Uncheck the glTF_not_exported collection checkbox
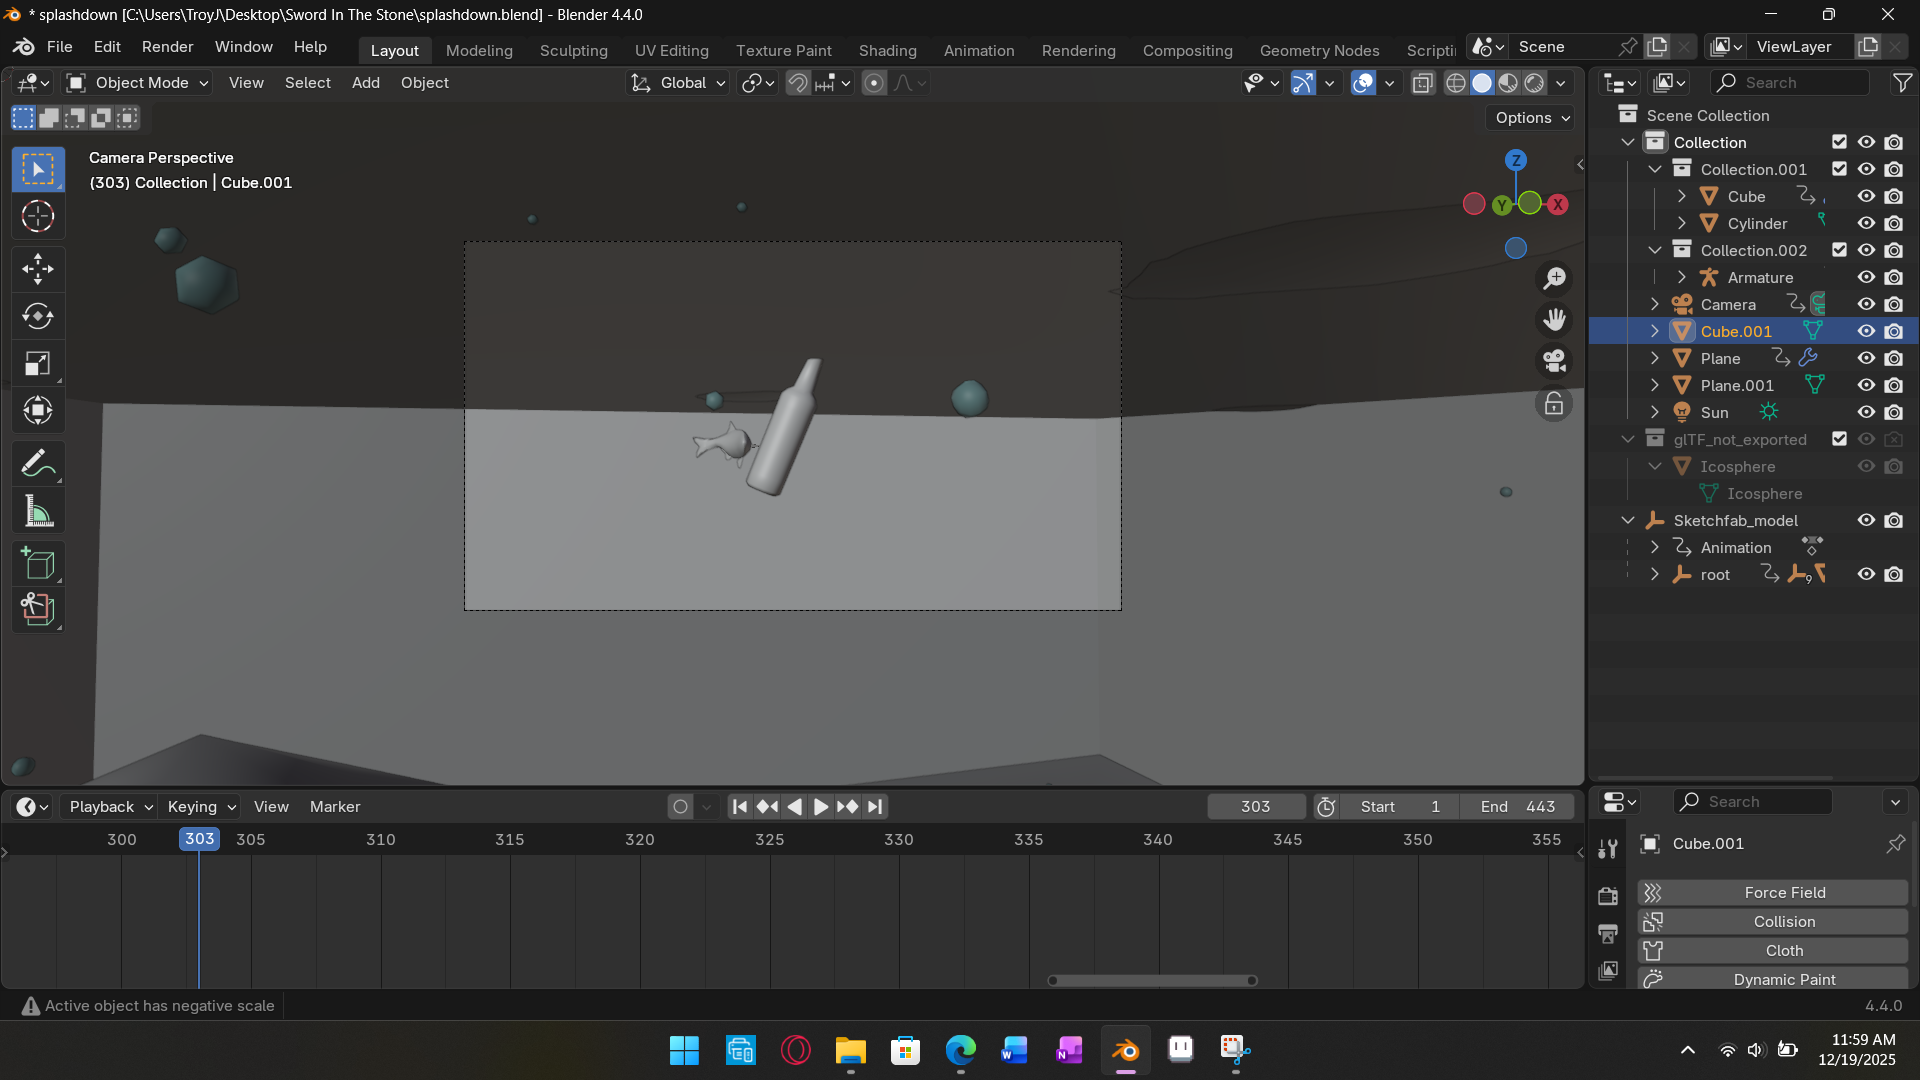This screenshot has height=1080, width=1920. (1839, 439)
